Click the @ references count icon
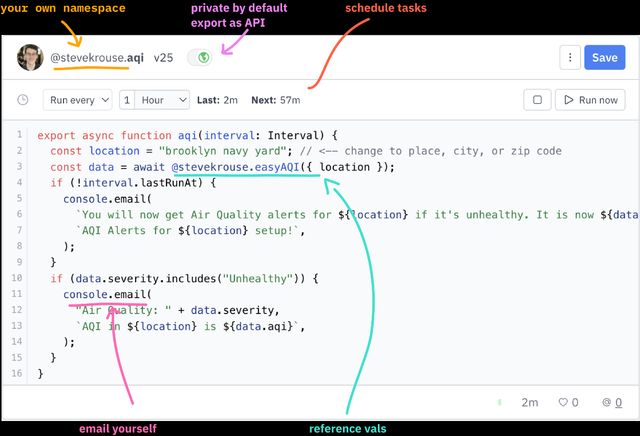640x436 pixels. (x=605, y=402)
